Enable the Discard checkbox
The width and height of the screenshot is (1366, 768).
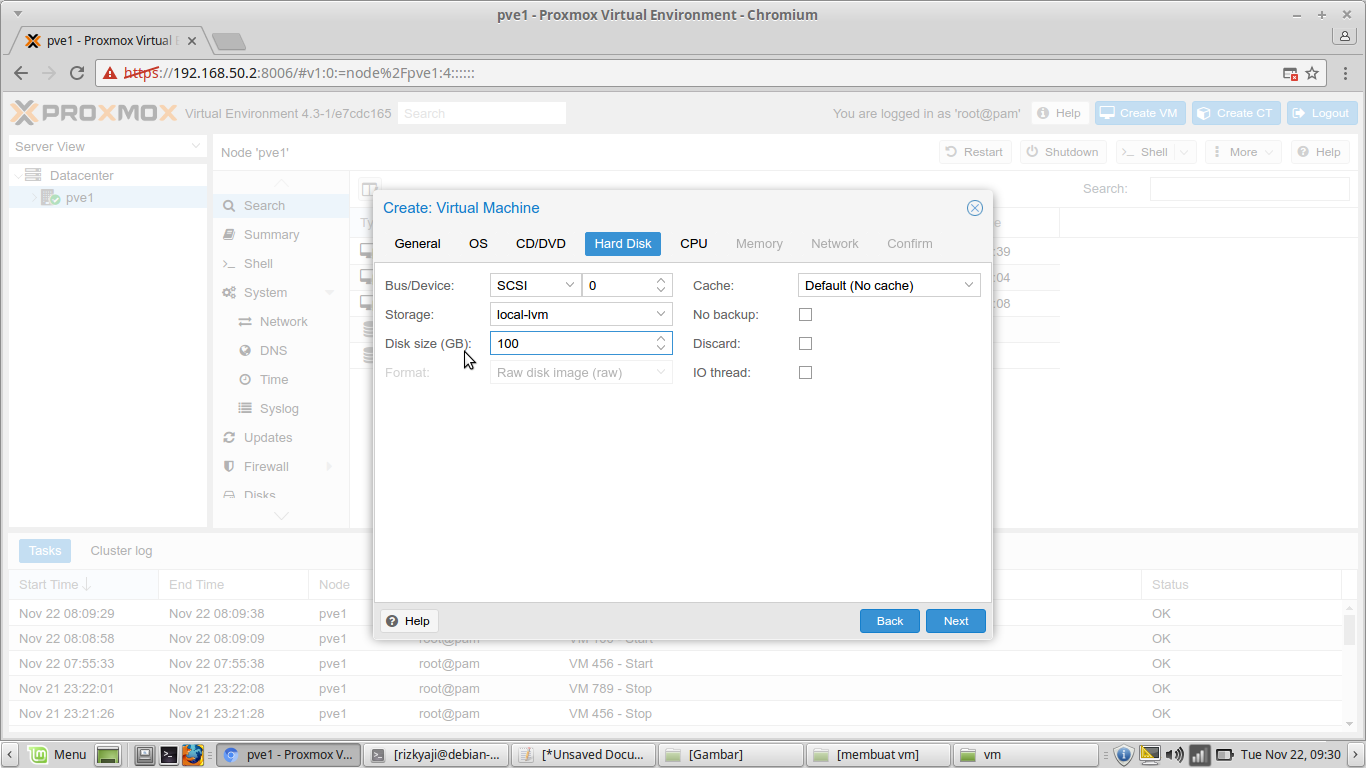806,344
